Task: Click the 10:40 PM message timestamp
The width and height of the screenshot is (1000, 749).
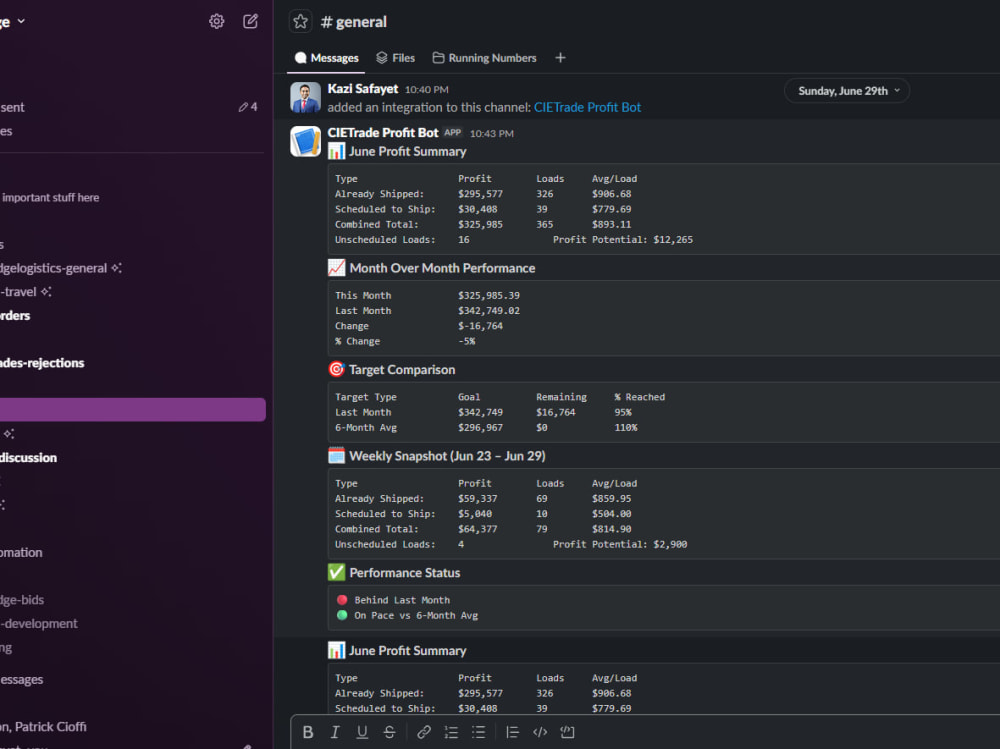Action: click(x=427, y=90)
